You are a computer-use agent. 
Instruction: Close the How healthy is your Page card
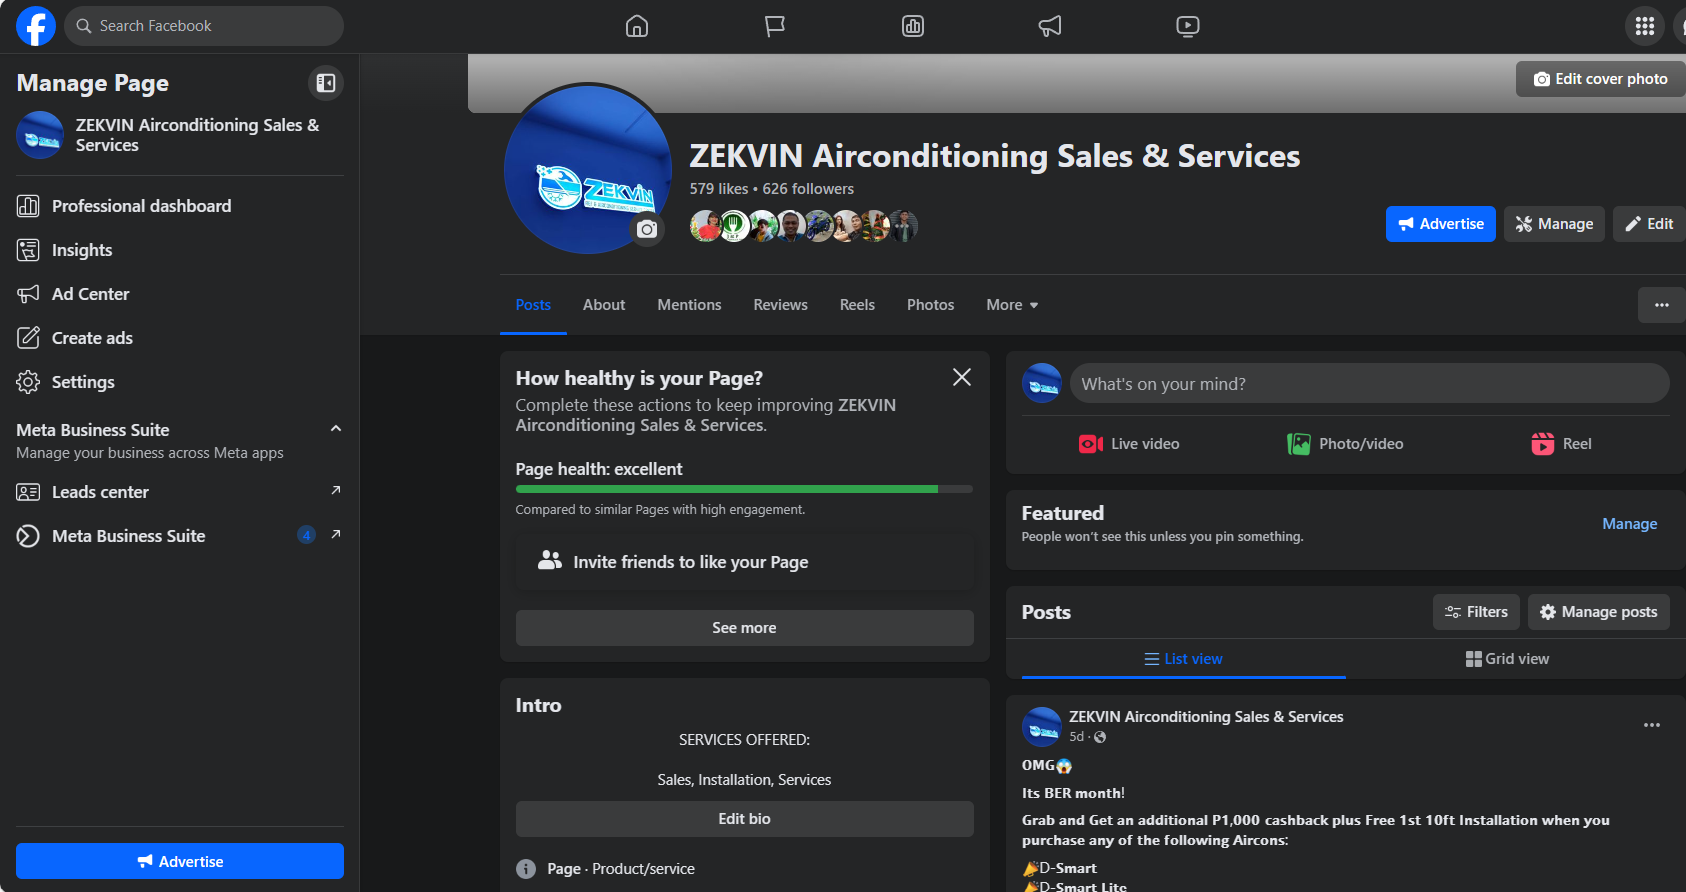(962, 377)
